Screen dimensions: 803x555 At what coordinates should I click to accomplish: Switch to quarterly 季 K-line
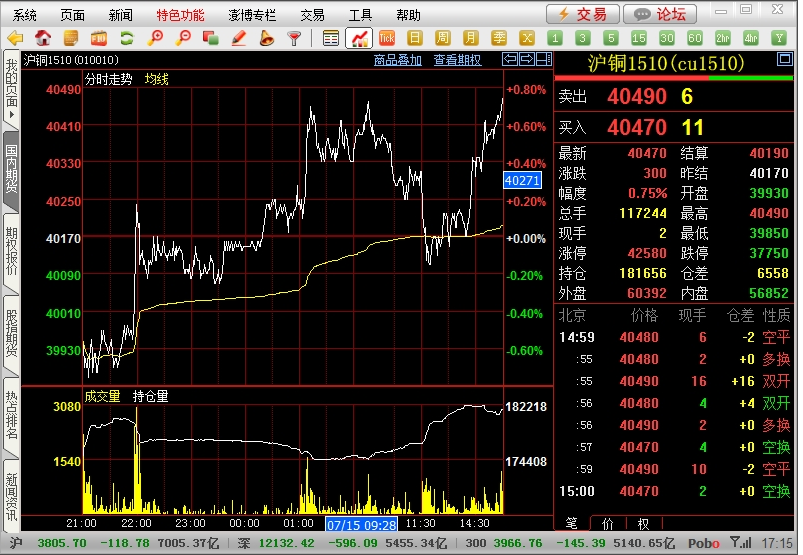pyautogui.click(x=499, y=38)
